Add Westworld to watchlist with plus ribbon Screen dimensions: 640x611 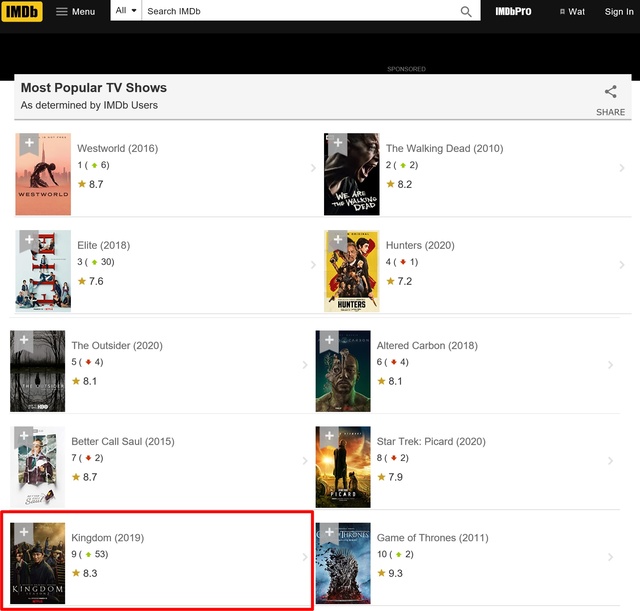[x=29, y=143]
